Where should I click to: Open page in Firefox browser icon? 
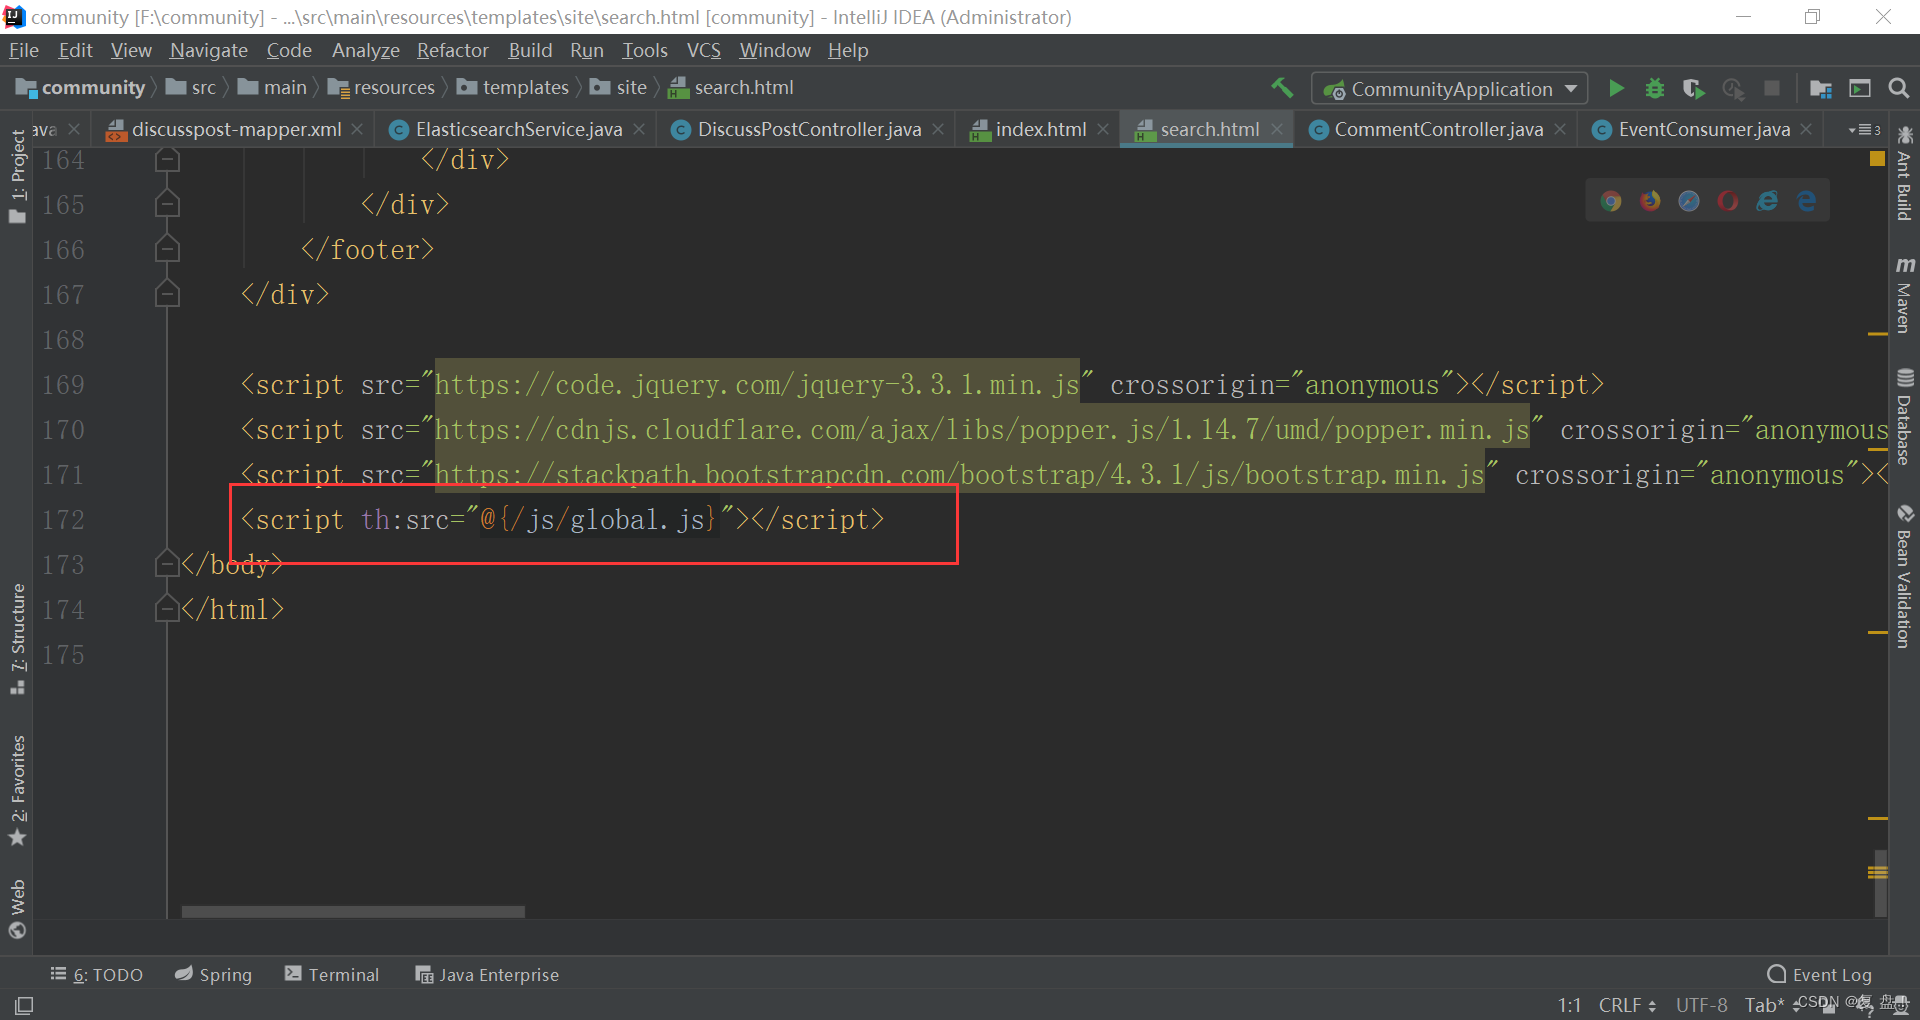(x=1650, y=201)
